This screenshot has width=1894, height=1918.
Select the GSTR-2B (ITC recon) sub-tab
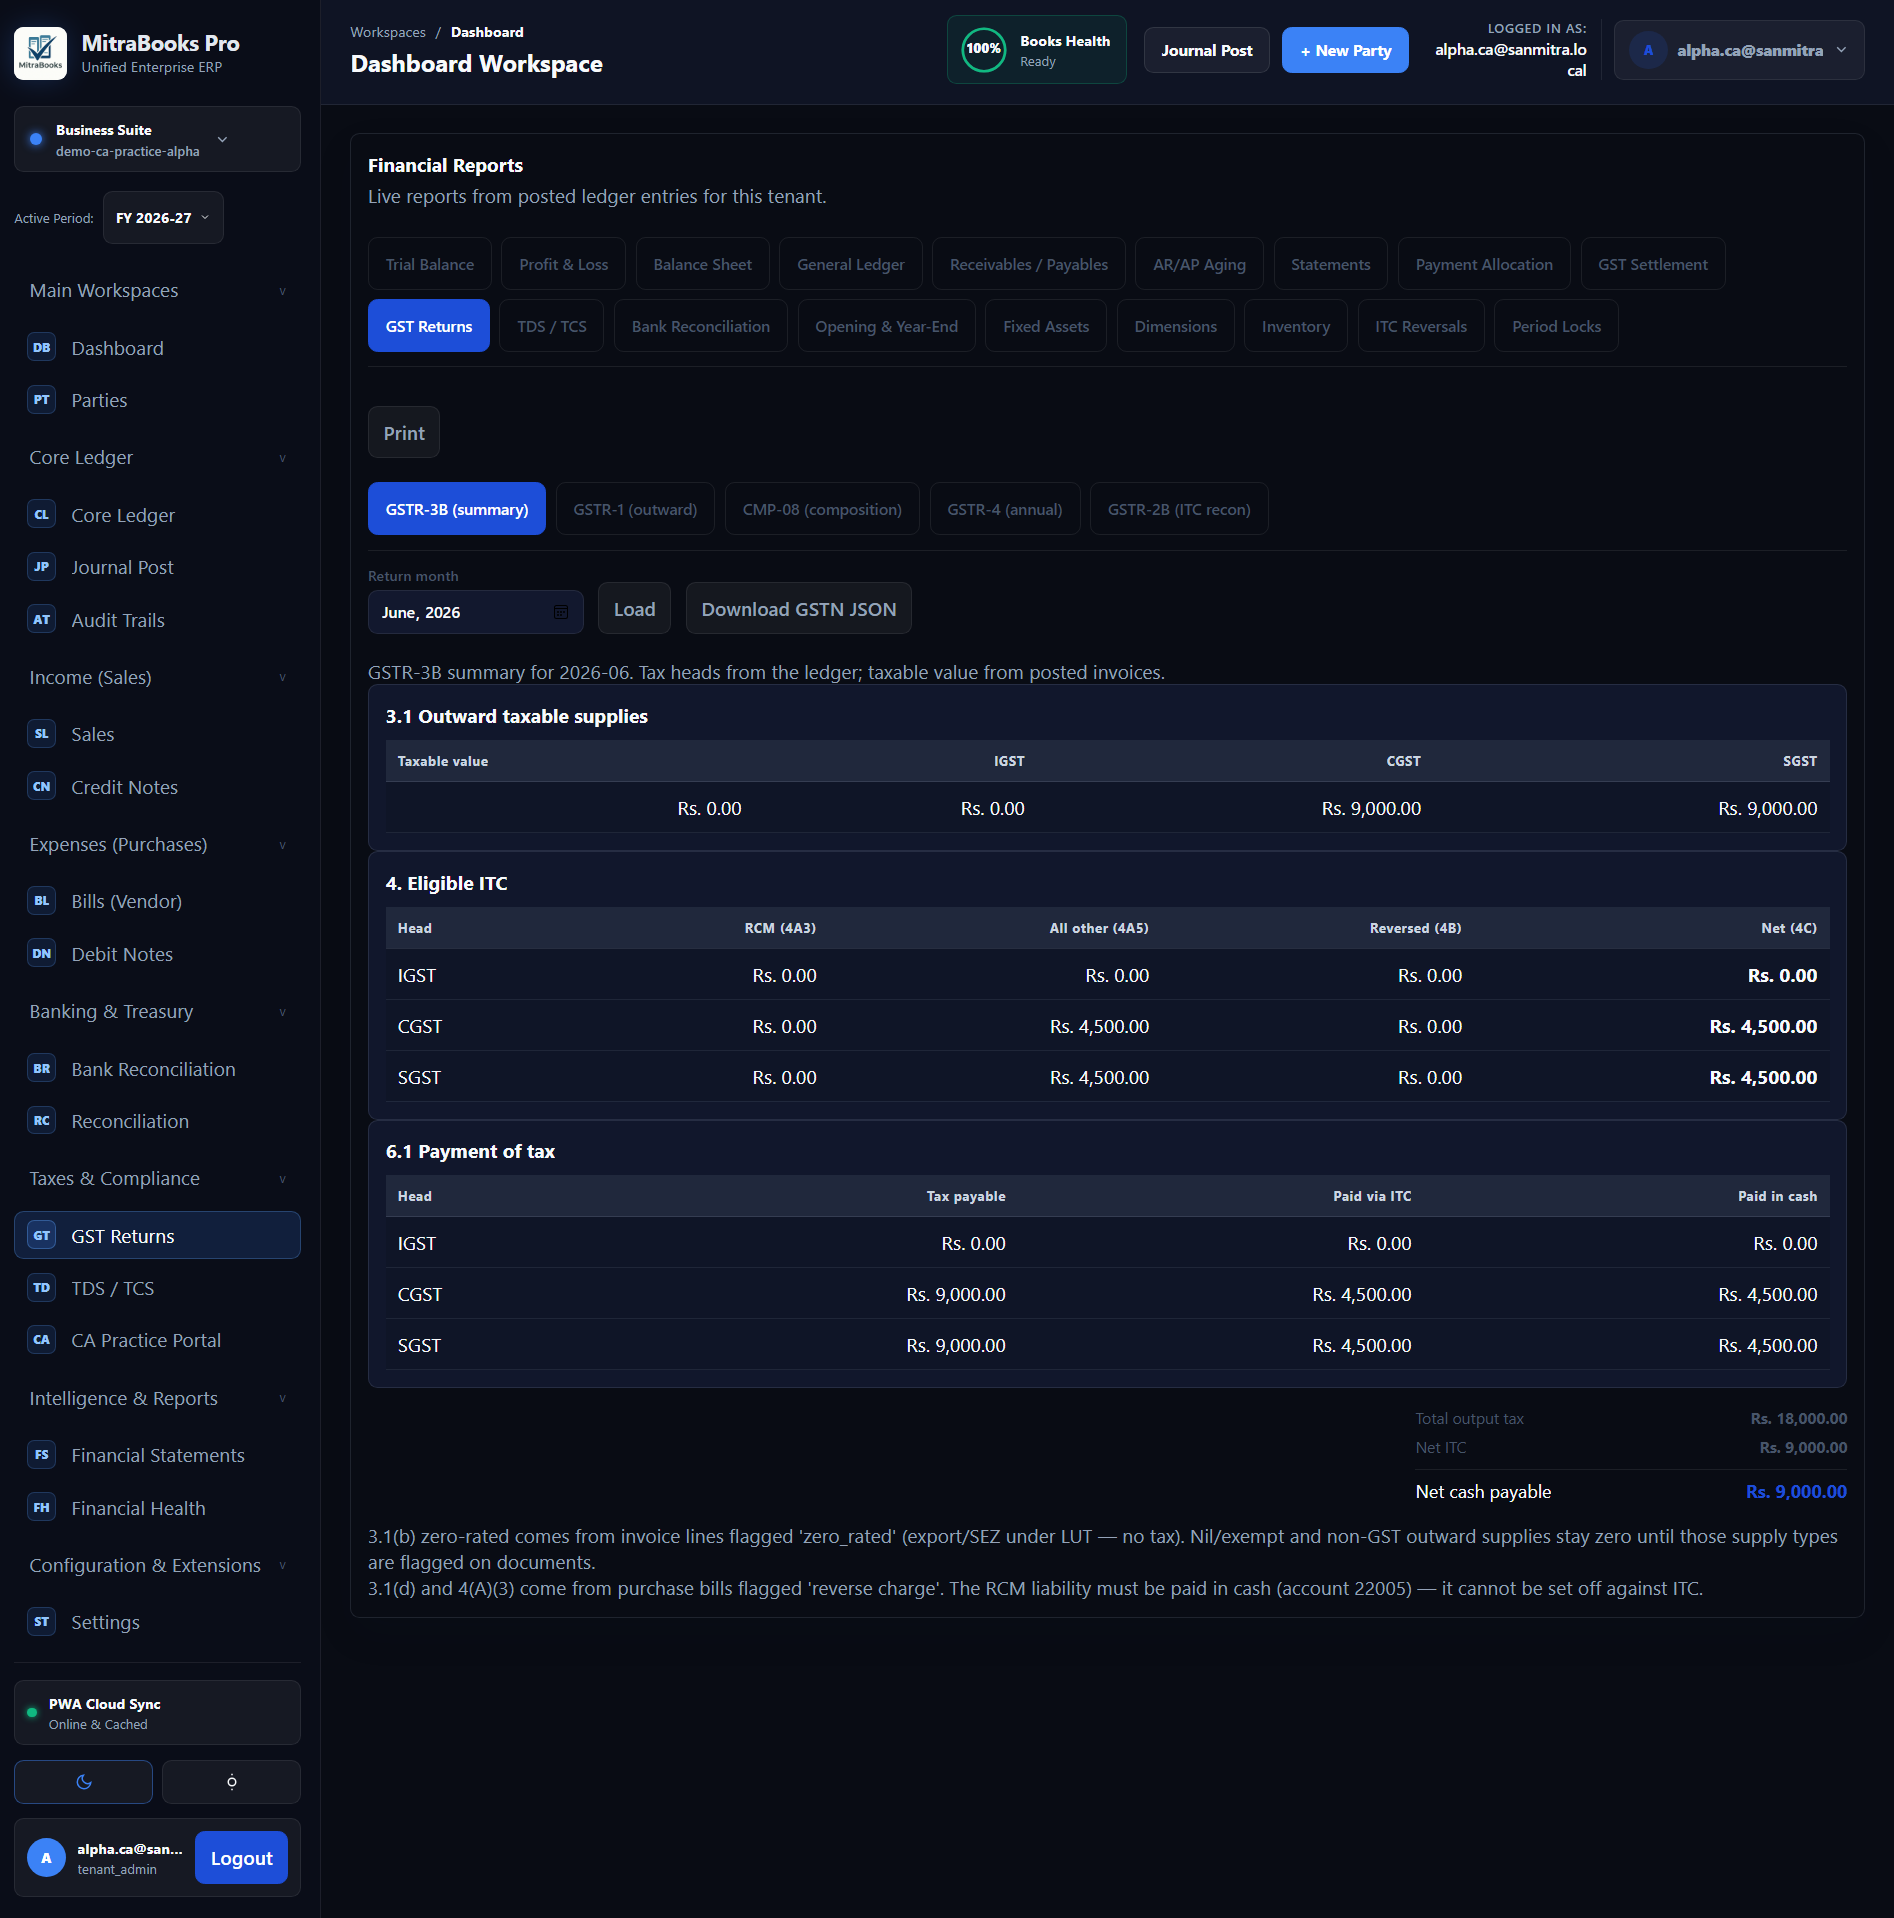pyautogui.click(x=1179, y=509)
